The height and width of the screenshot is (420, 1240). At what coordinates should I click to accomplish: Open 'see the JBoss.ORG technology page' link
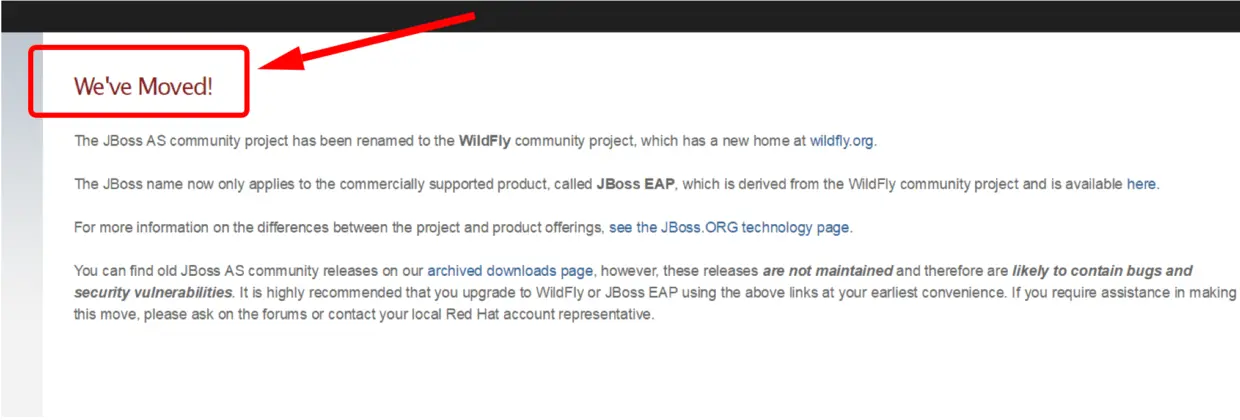(x=729, y=227)
